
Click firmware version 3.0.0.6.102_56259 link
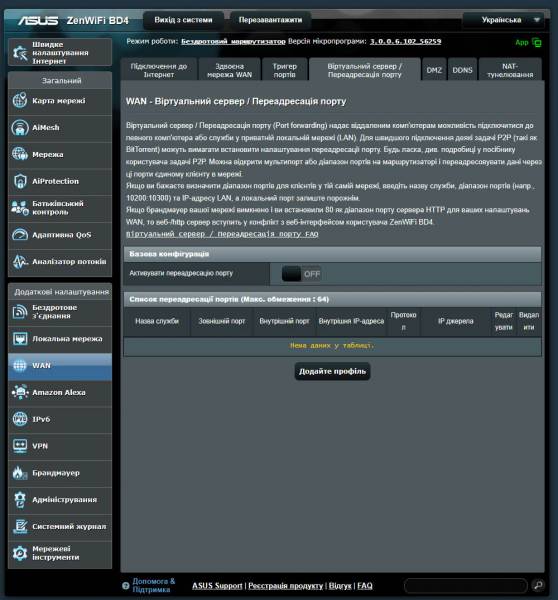[x=405, y=41]
